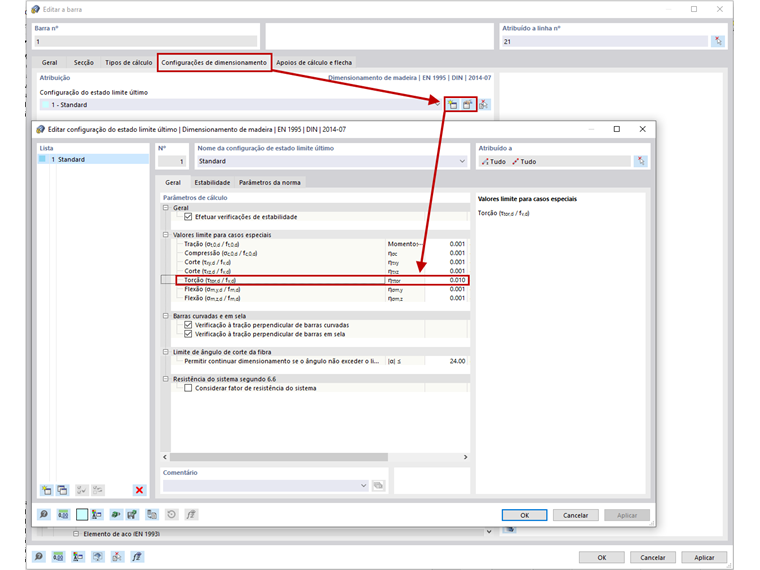Open the Comentário dropdown
This screenshot has width=760, height=570.
(x=364, y=485)
